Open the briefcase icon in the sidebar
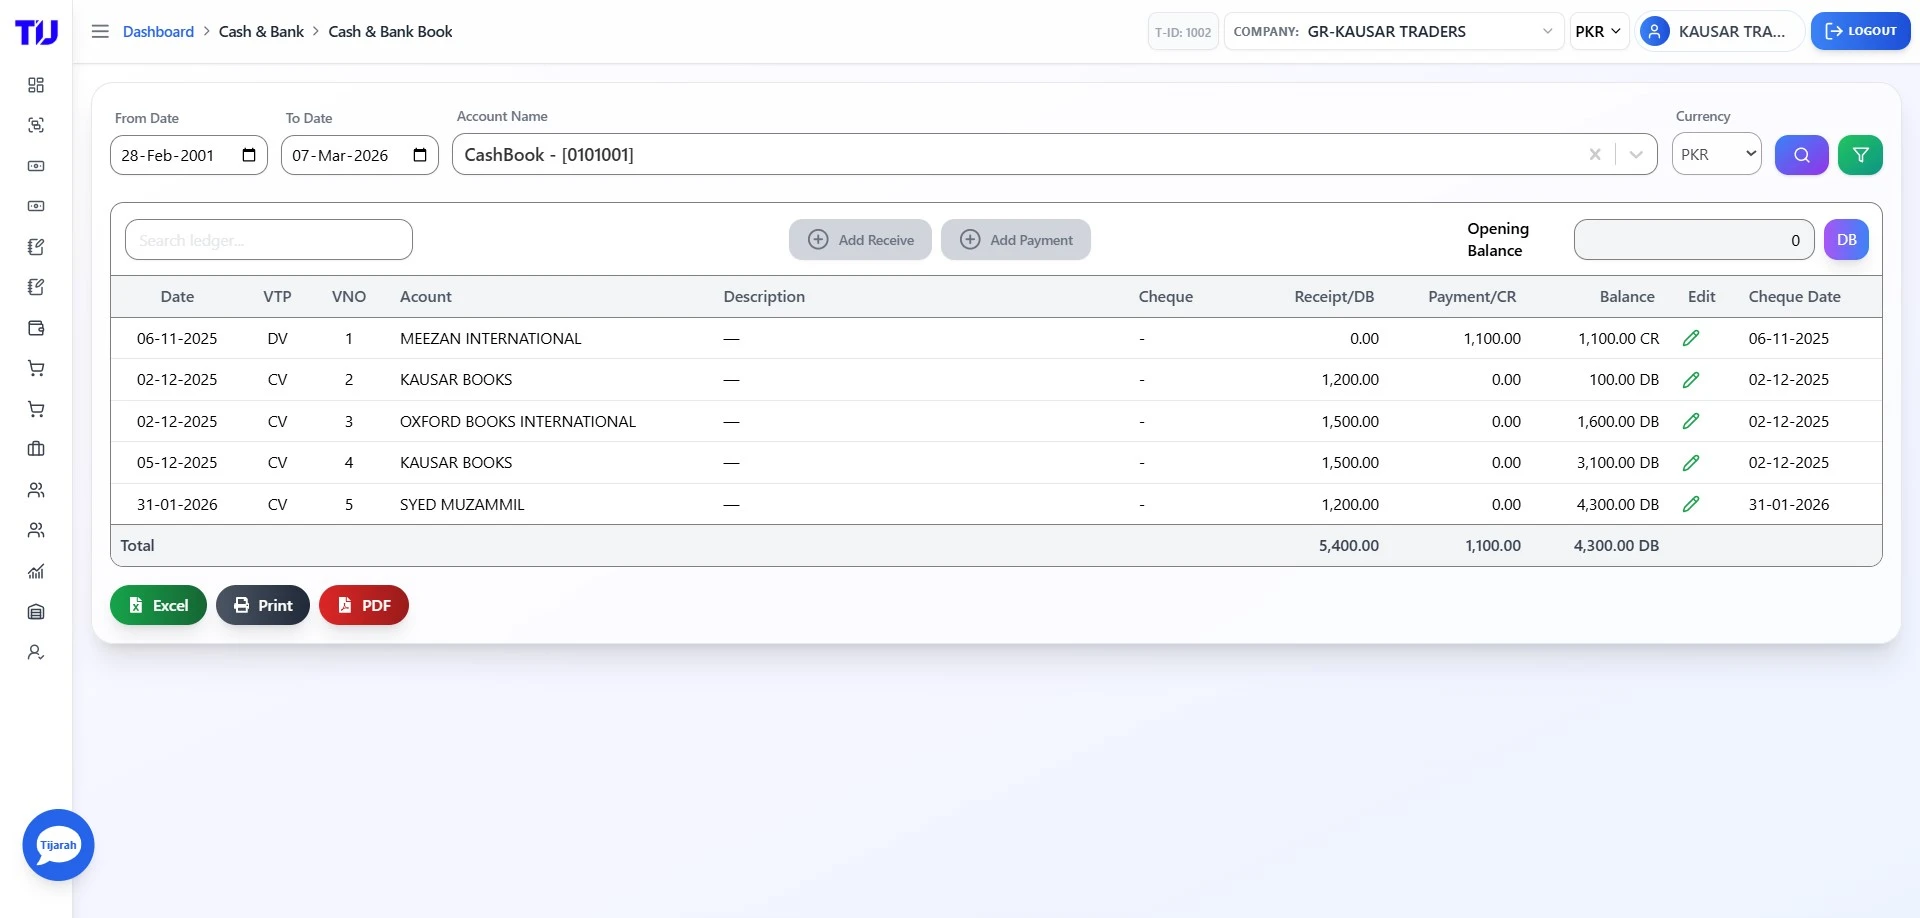The image size is (1920, 918). (x=36, y=449)
